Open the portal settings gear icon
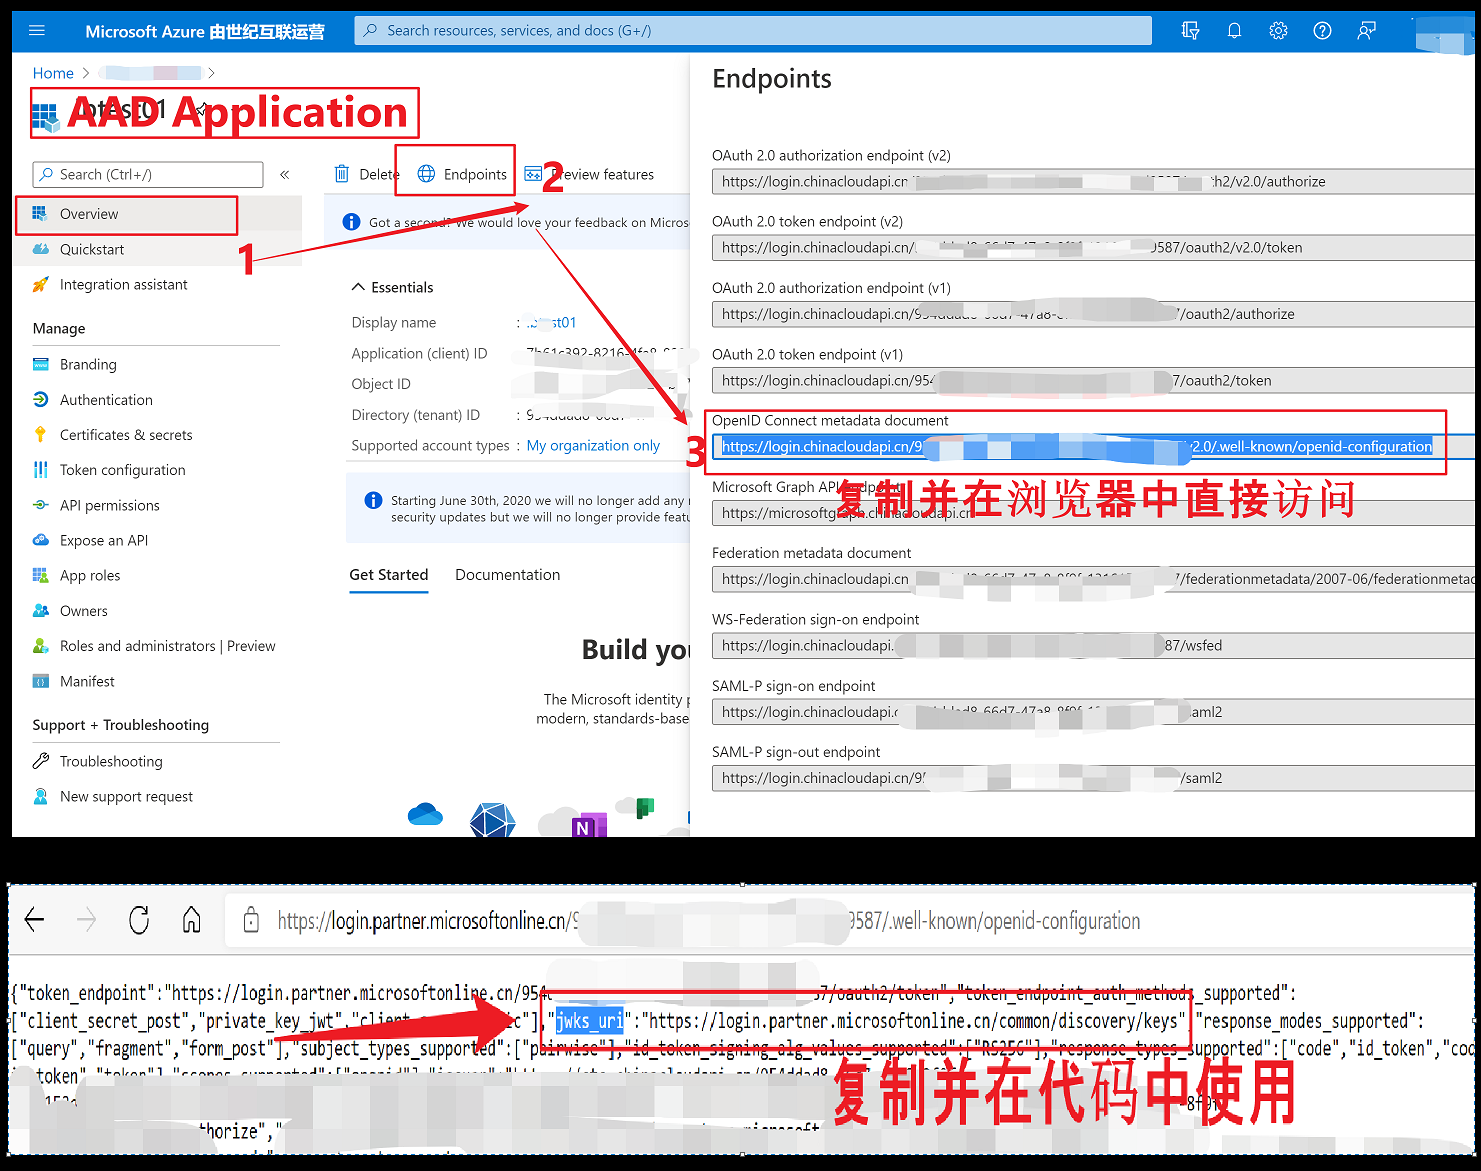Screen dimensions: 1481x1171 pos(1278,31)
